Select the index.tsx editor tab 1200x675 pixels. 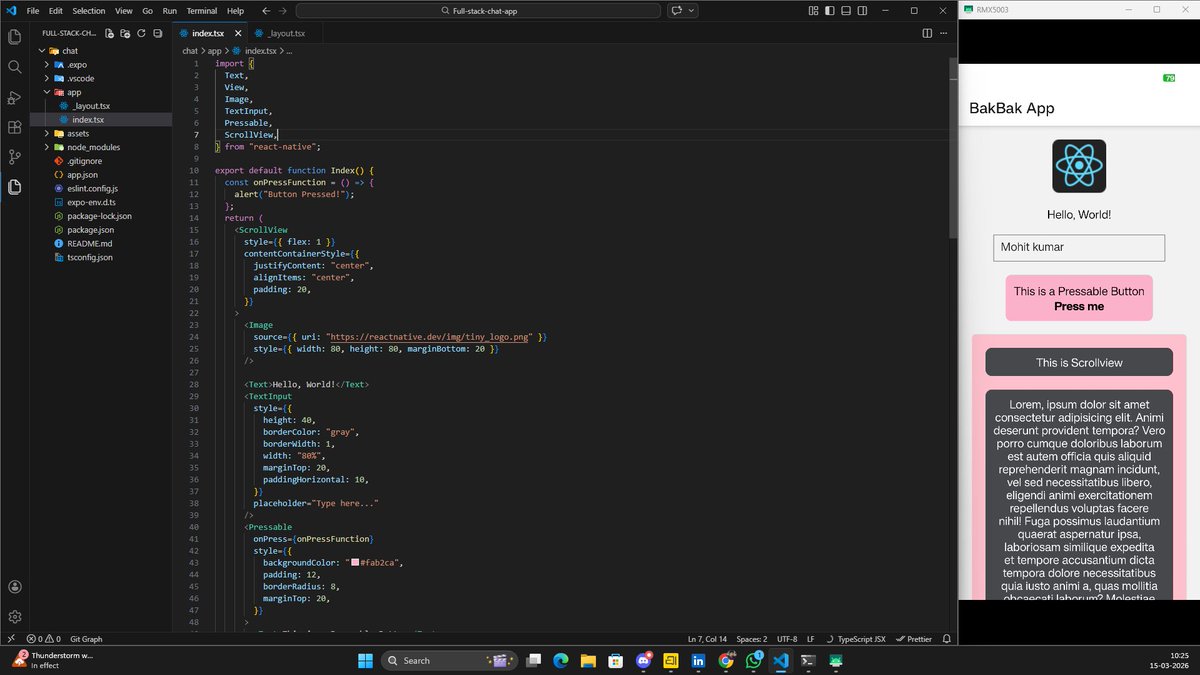pyautogui.click(x=208, y=33)
